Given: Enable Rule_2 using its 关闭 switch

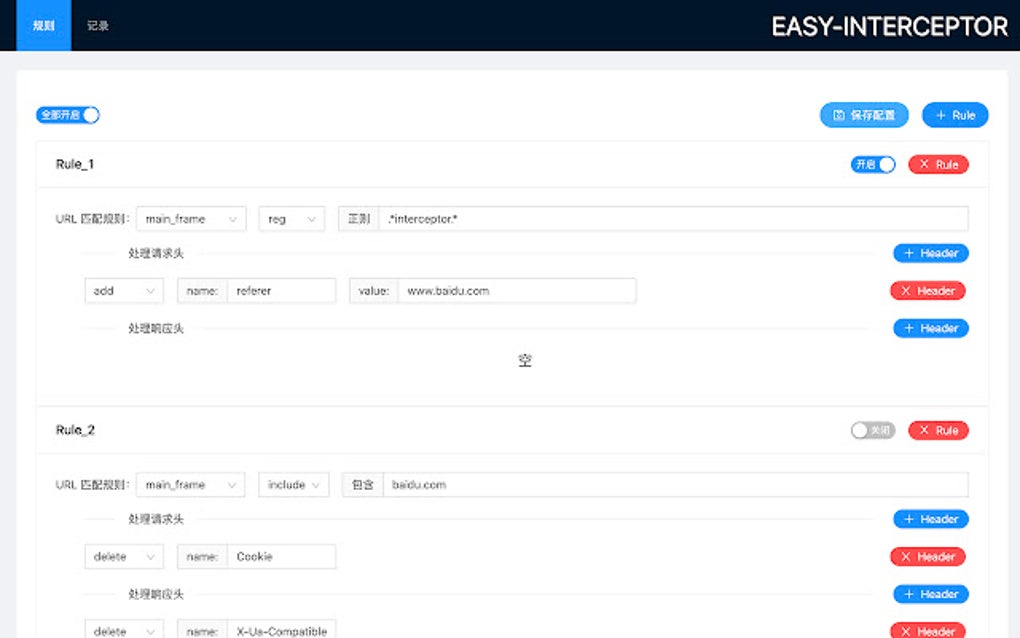Looking at the screenshot, I should pyautogui.click(x=871, y=430).
